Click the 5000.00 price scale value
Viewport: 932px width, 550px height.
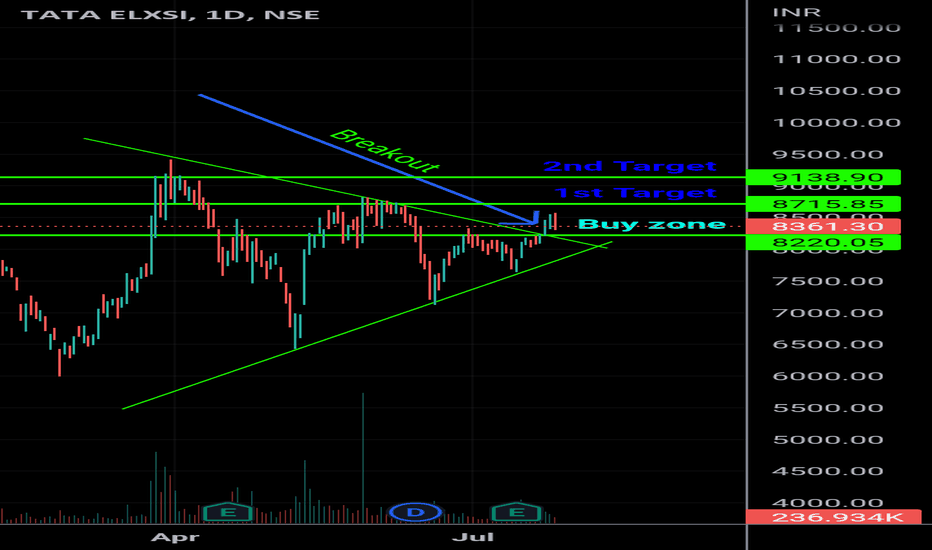tap(828, 439)
